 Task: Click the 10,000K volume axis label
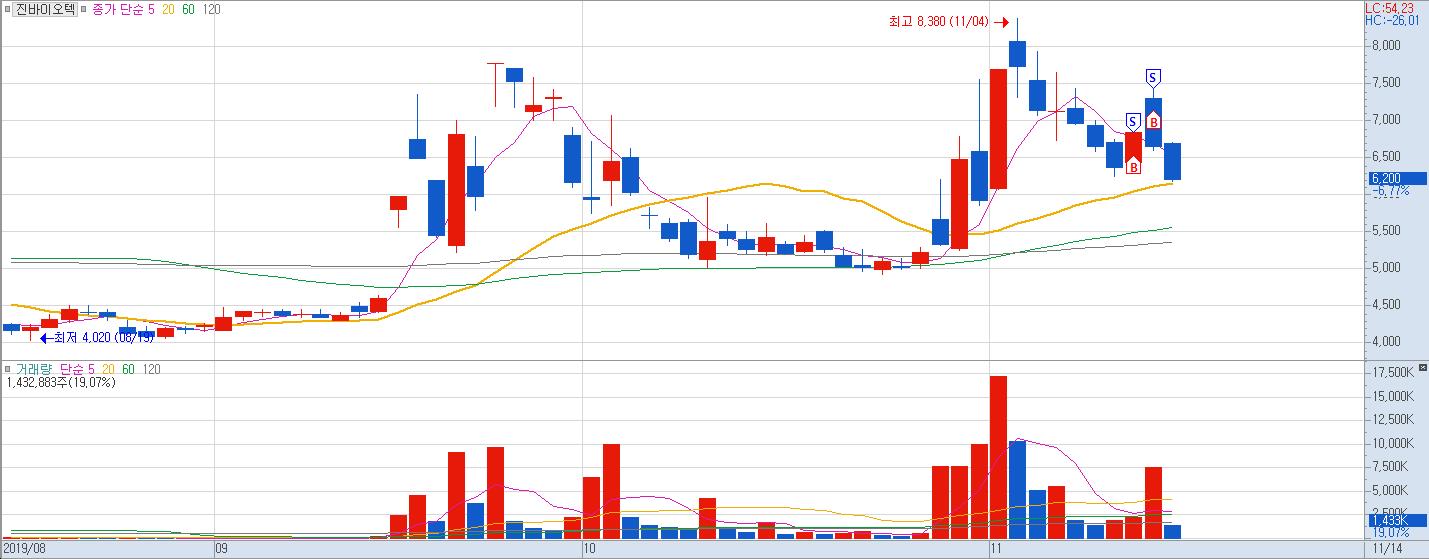(1391, 443)
